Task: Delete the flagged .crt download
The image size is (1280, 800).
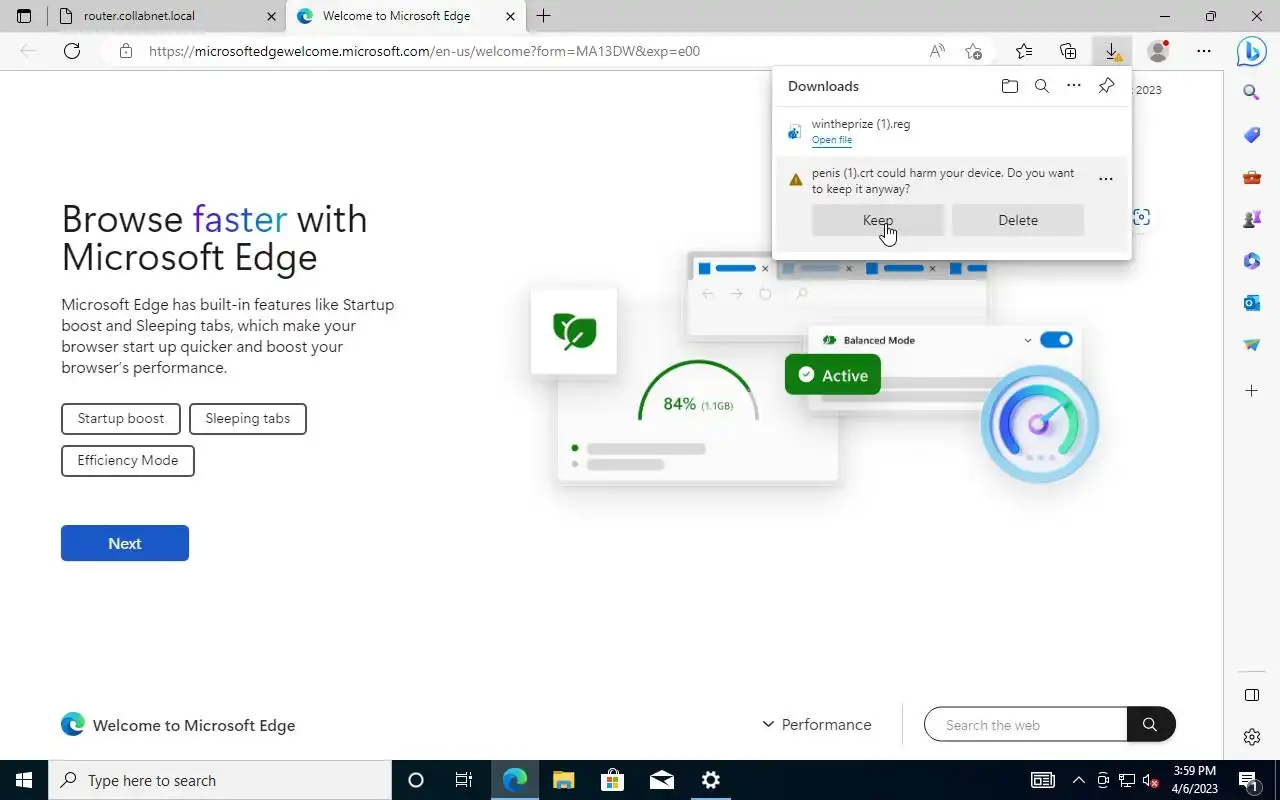Action: coord(1018,220)
